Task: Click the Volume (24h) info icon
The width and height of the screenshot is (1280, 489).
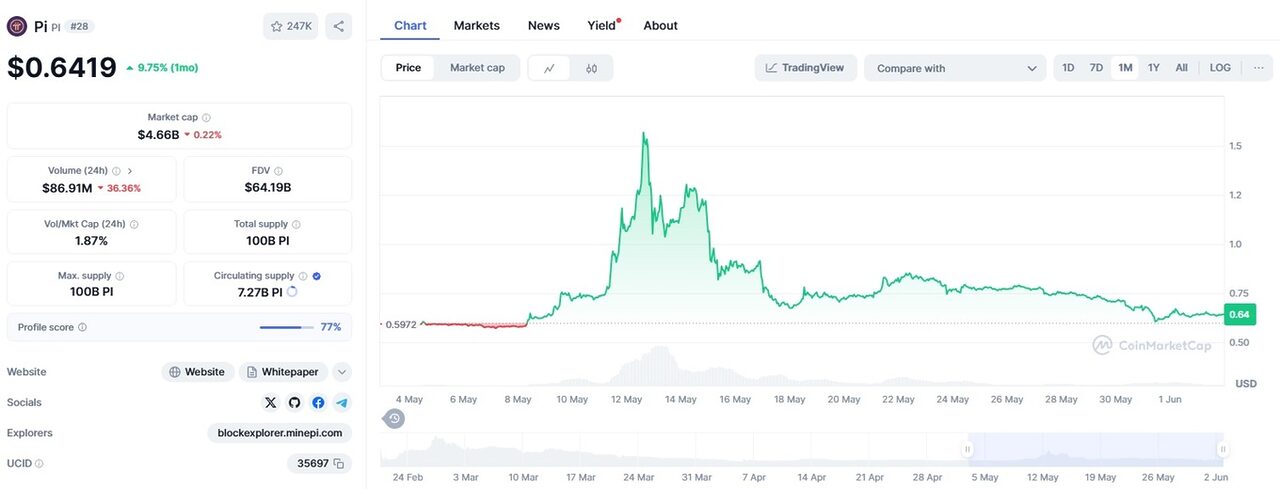Action: tap(116, 171)
